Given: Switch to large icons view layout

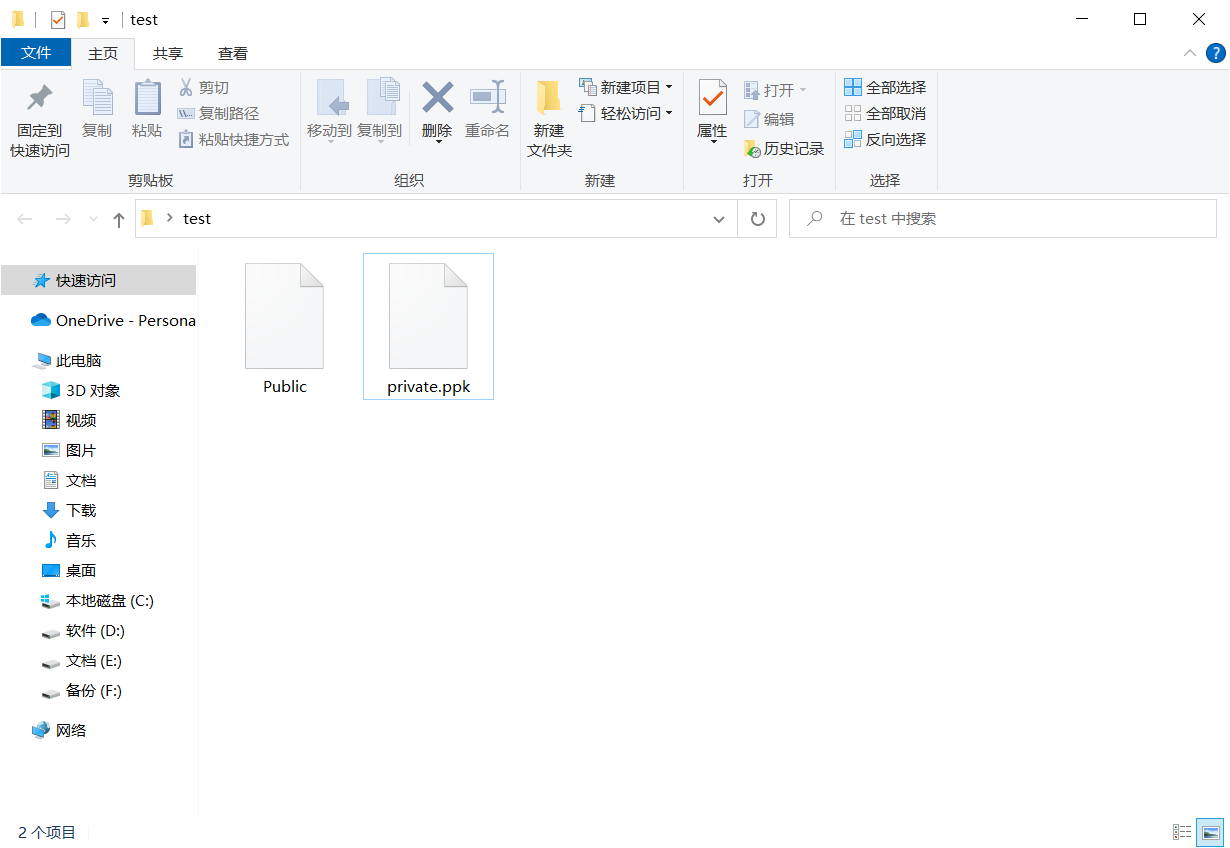Looking at the screenshot, I should [x=1211, y=832].
